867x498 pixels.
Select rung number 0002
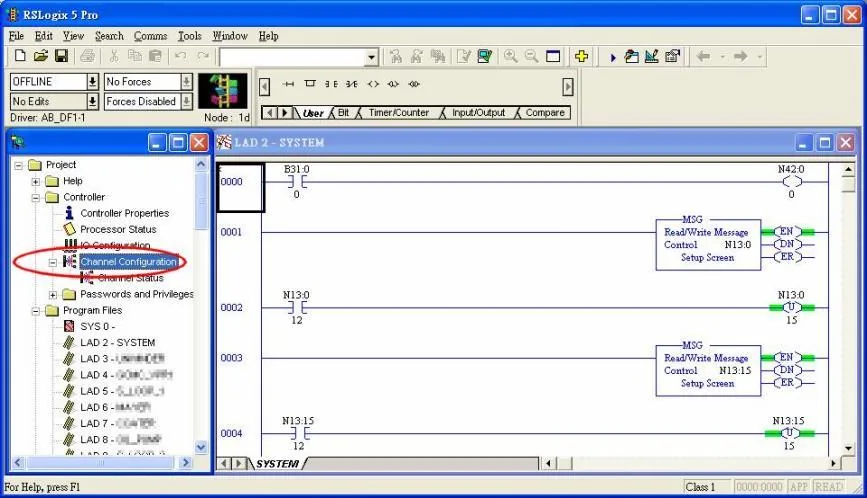[x=231, y=308]
